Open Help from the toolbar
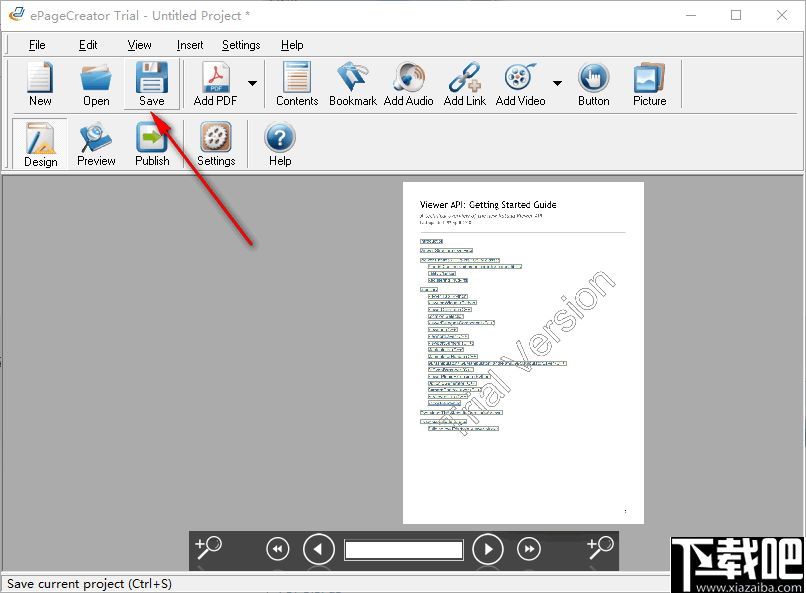The height and width of the screenshot is (593, 806). click(280, 144)
